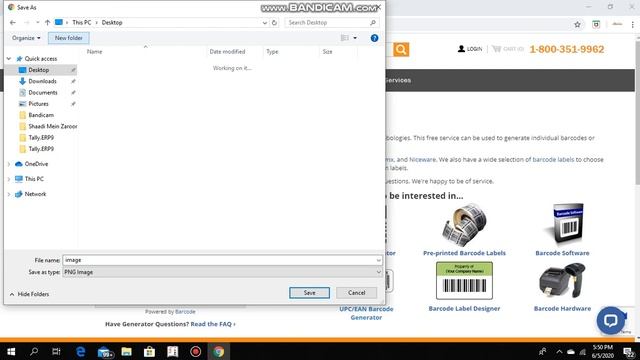This screenshot has height=360, width=640.
Task: Open the File name dropdown arrow
Action: pyautogui.click(x=379, y=260)
